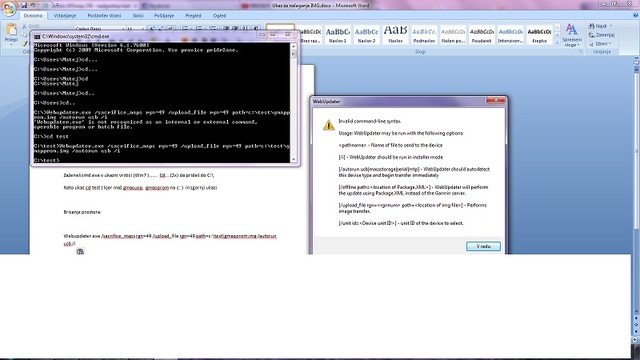Image resolution: width=640 pixels, height=360 pixels.
Task: Apply the Naslov 2 style
Action: tap(366, 34)
